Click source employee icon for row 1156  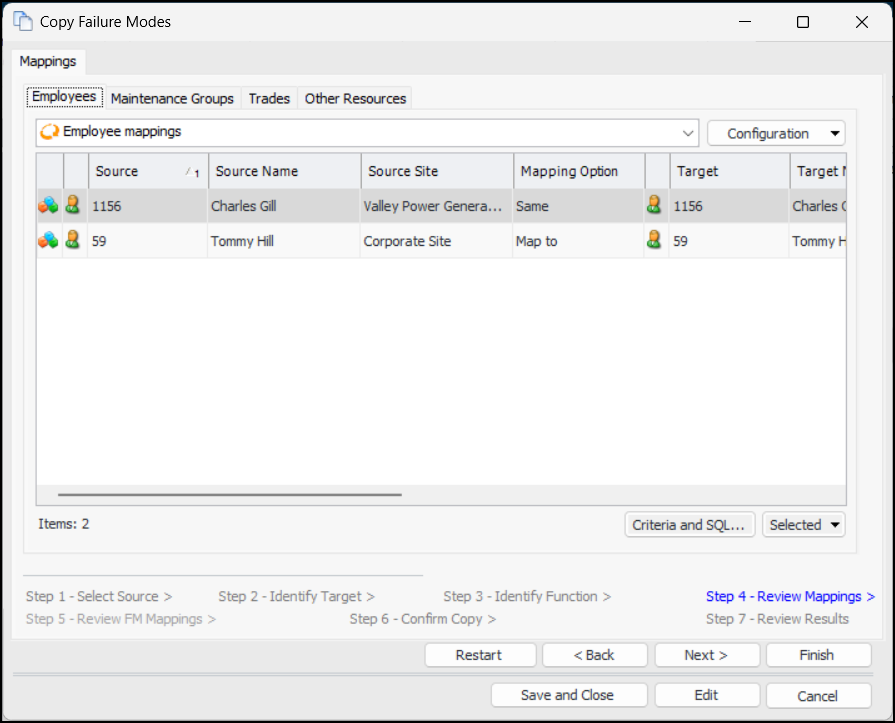coord(73,206)
